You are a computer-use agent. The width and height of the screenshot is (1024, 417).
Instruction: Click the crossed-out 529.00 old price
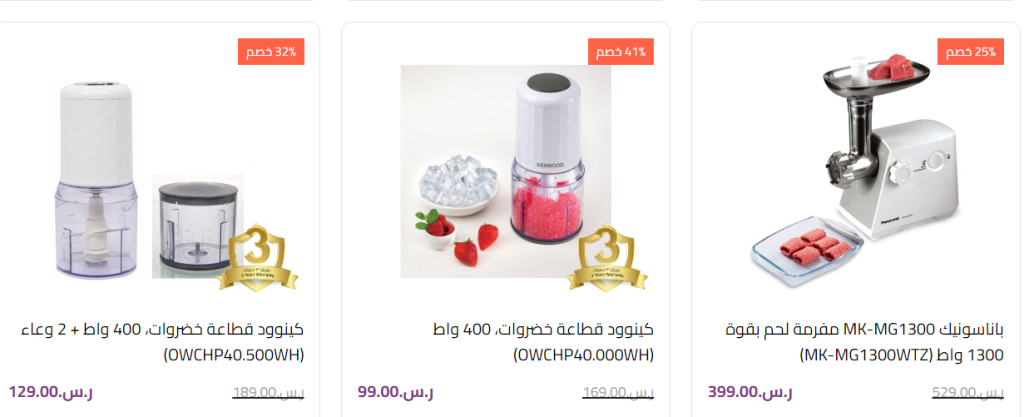(968, 393)
